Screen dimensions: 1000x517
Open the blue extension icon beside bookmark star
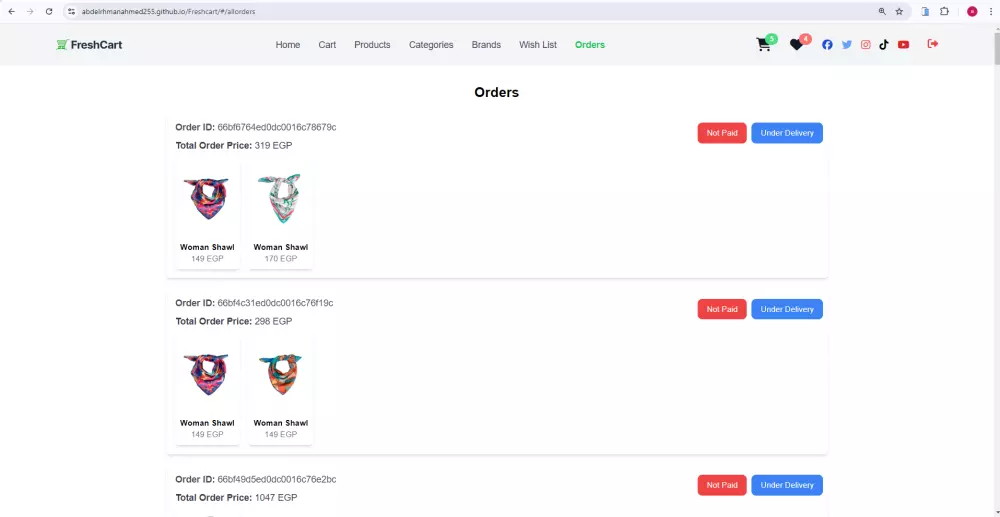pos(925,11)
